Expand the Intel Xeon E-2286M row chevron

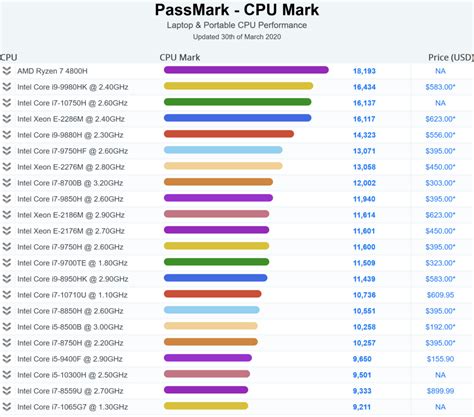point(7,119)
